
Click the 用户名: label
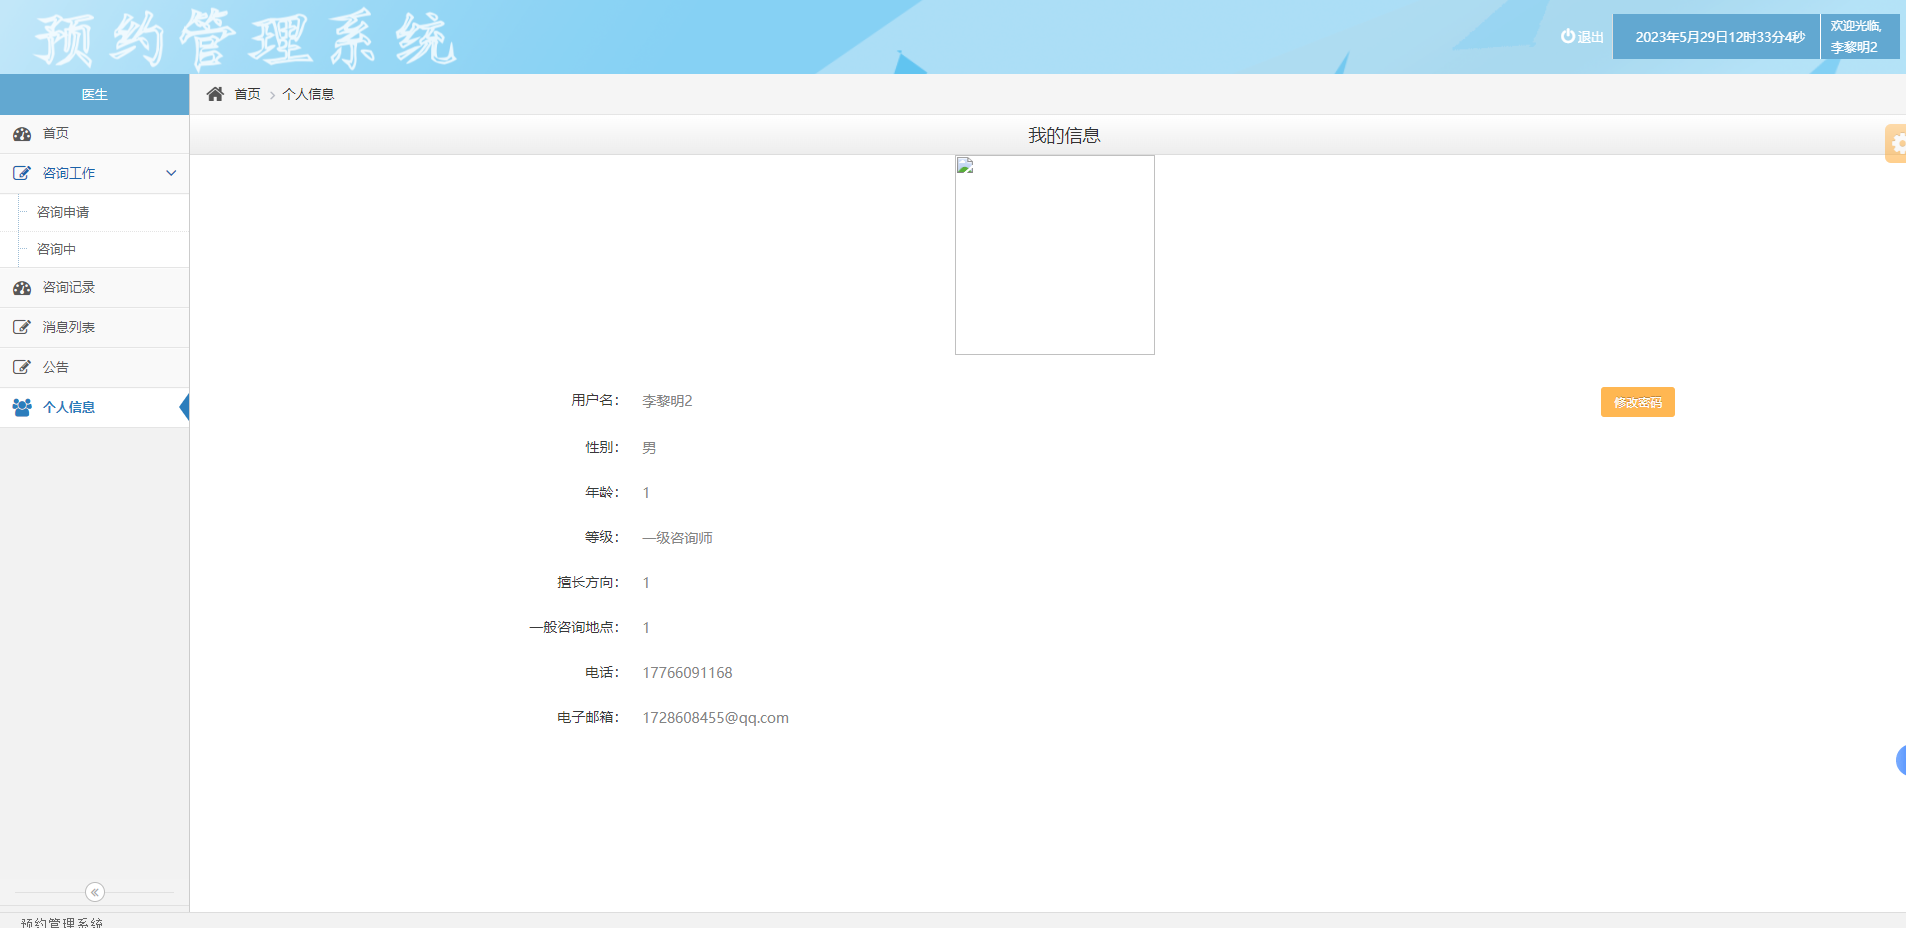click(x=595, y=400)
